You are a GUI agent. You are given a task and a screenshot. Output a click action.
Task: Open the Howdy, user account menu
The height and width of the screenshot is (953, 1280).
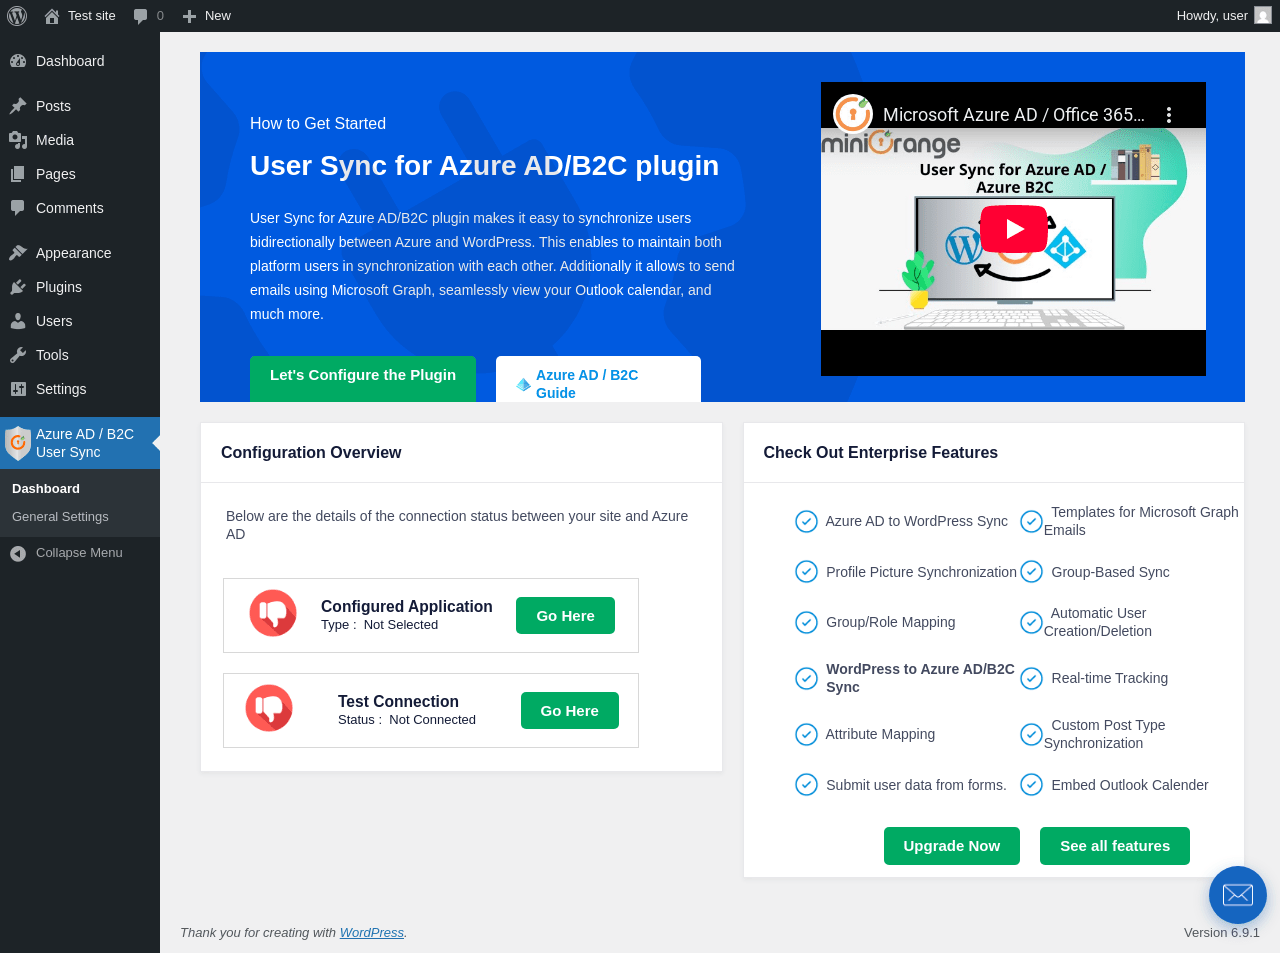coord(1224,16)
